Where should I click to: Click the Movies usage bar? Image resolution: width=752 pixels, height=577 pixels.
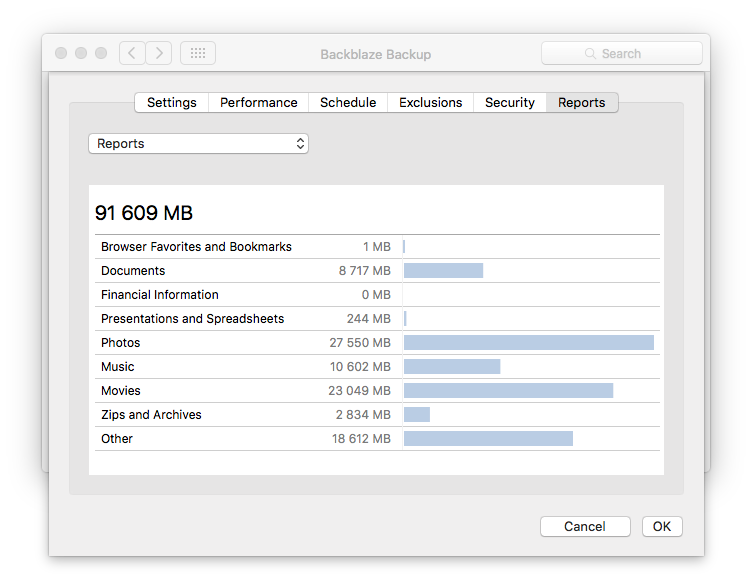coord(508,390)
